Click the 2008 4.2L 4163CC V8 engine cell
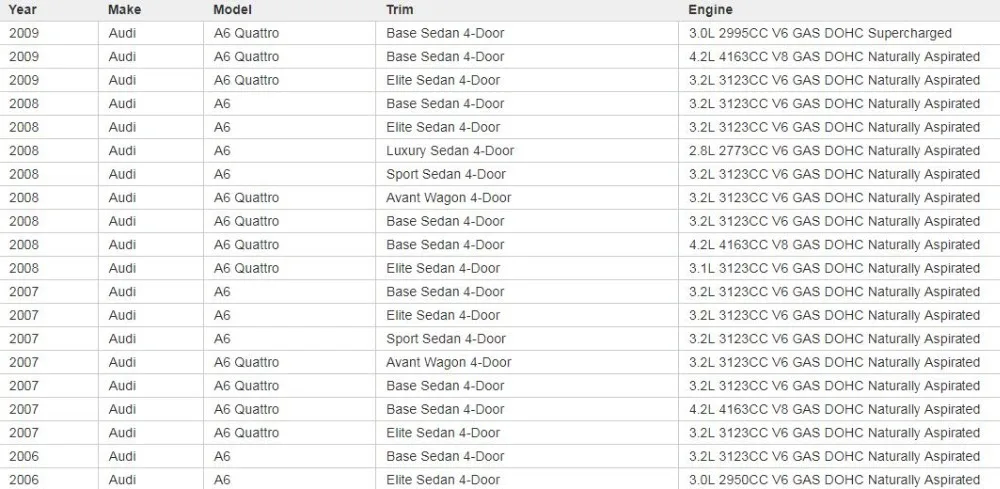 tap(839, 245)
